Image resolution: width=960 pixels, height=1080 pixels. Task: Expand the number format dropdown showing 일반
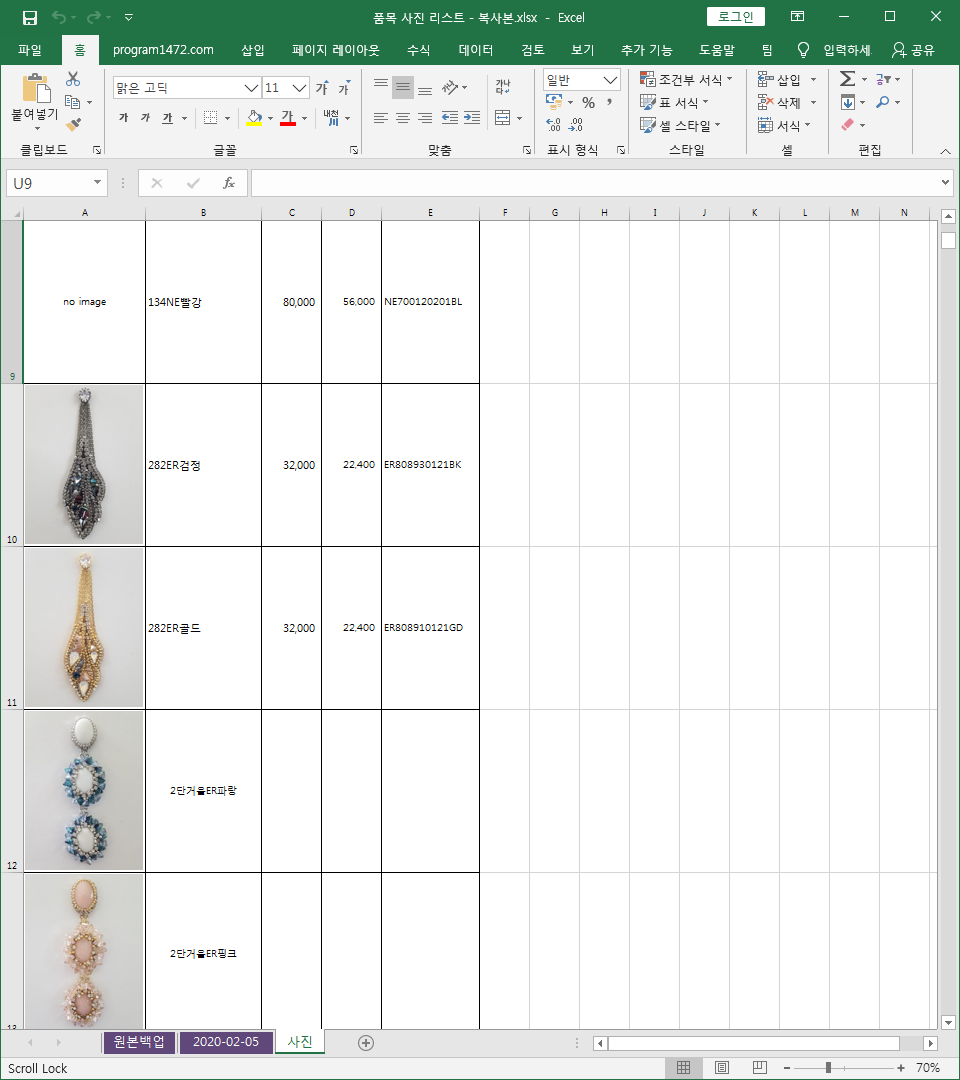(x=610, y=80)
